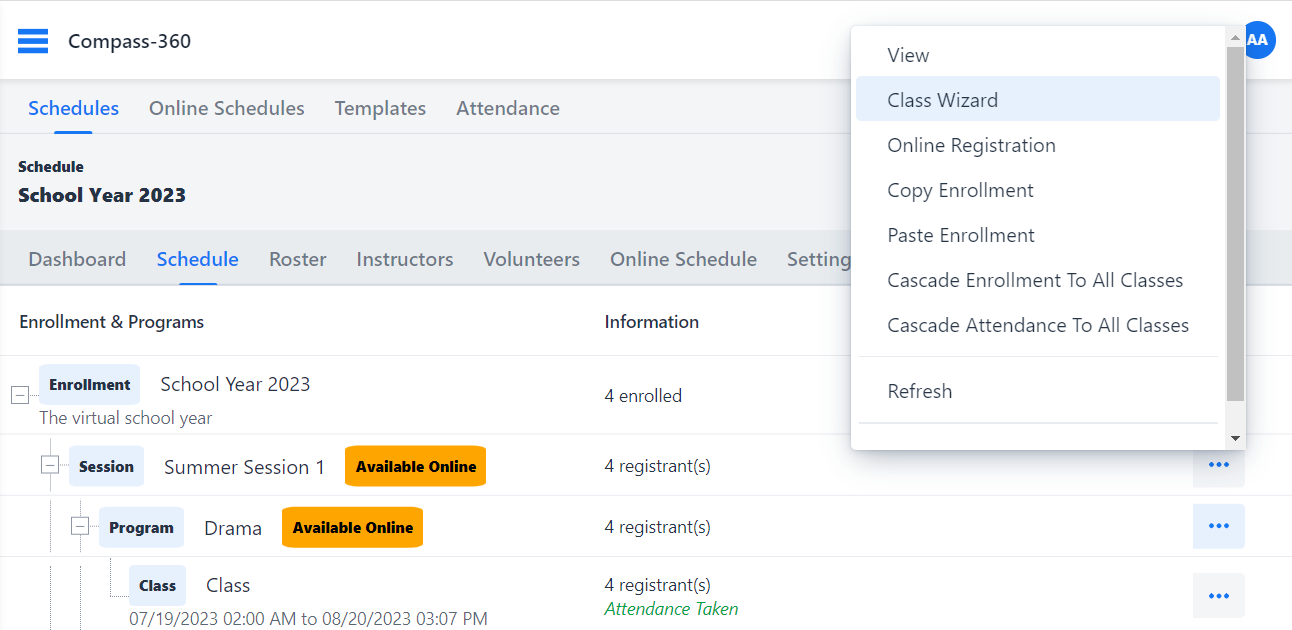Open the Attendance tab
Image resolution: width=1292 pixels, height=630 pixels.
pos(507,108)
